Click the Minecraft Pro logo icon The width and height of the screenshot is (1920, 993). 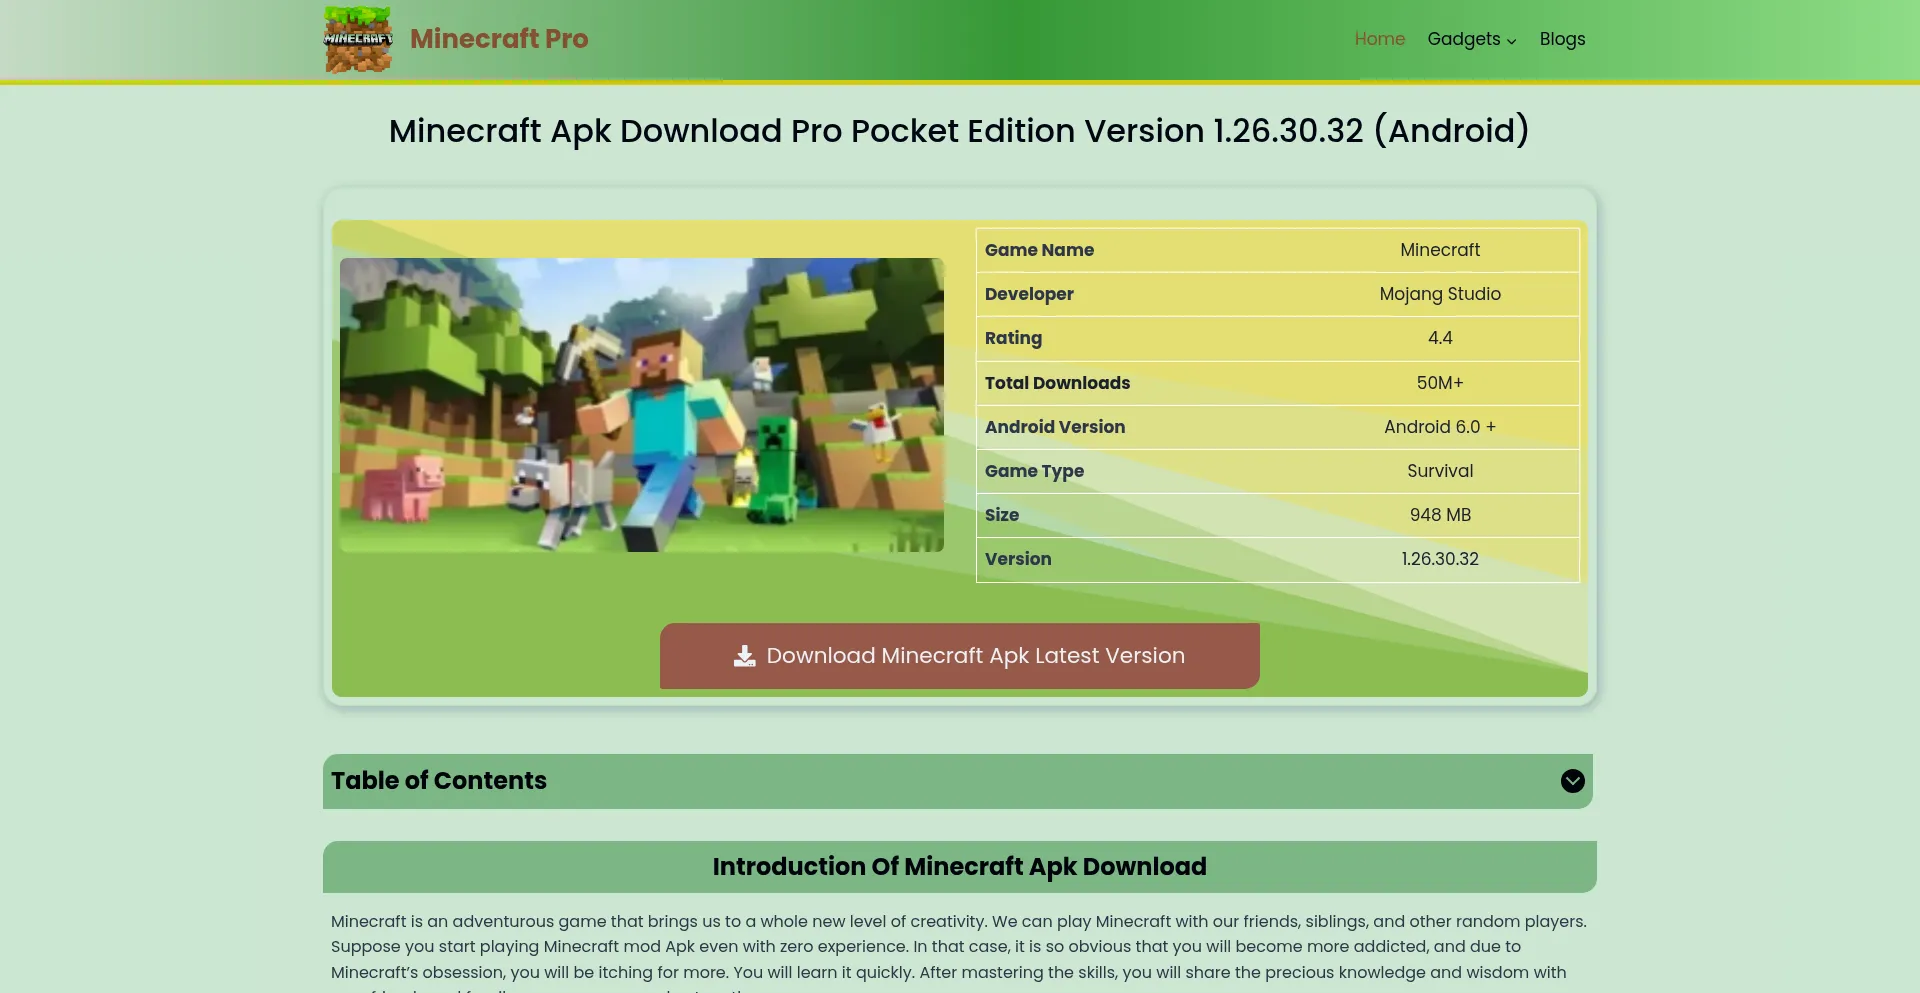[358, 39]
